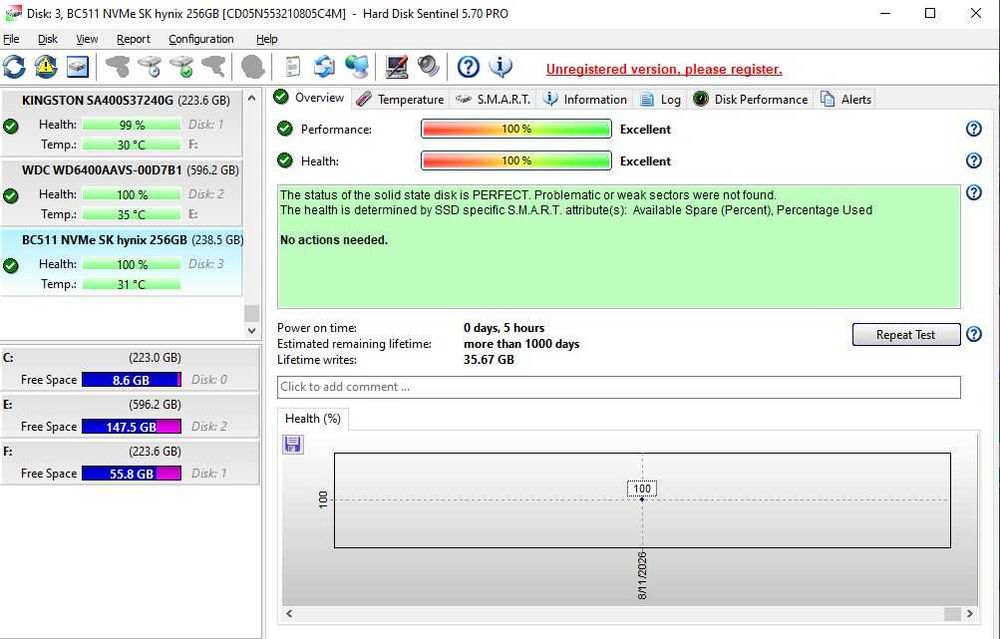Viewport: 1000px width, 639px height.
Task: Click the Health 100 % gradient bar
Action: coord(516,161)
